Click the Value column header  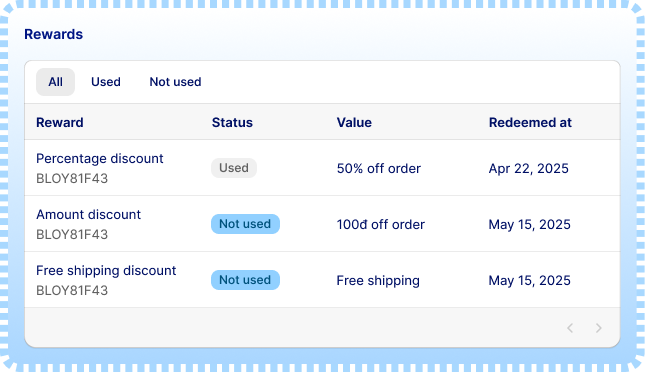tap(354, 123)
